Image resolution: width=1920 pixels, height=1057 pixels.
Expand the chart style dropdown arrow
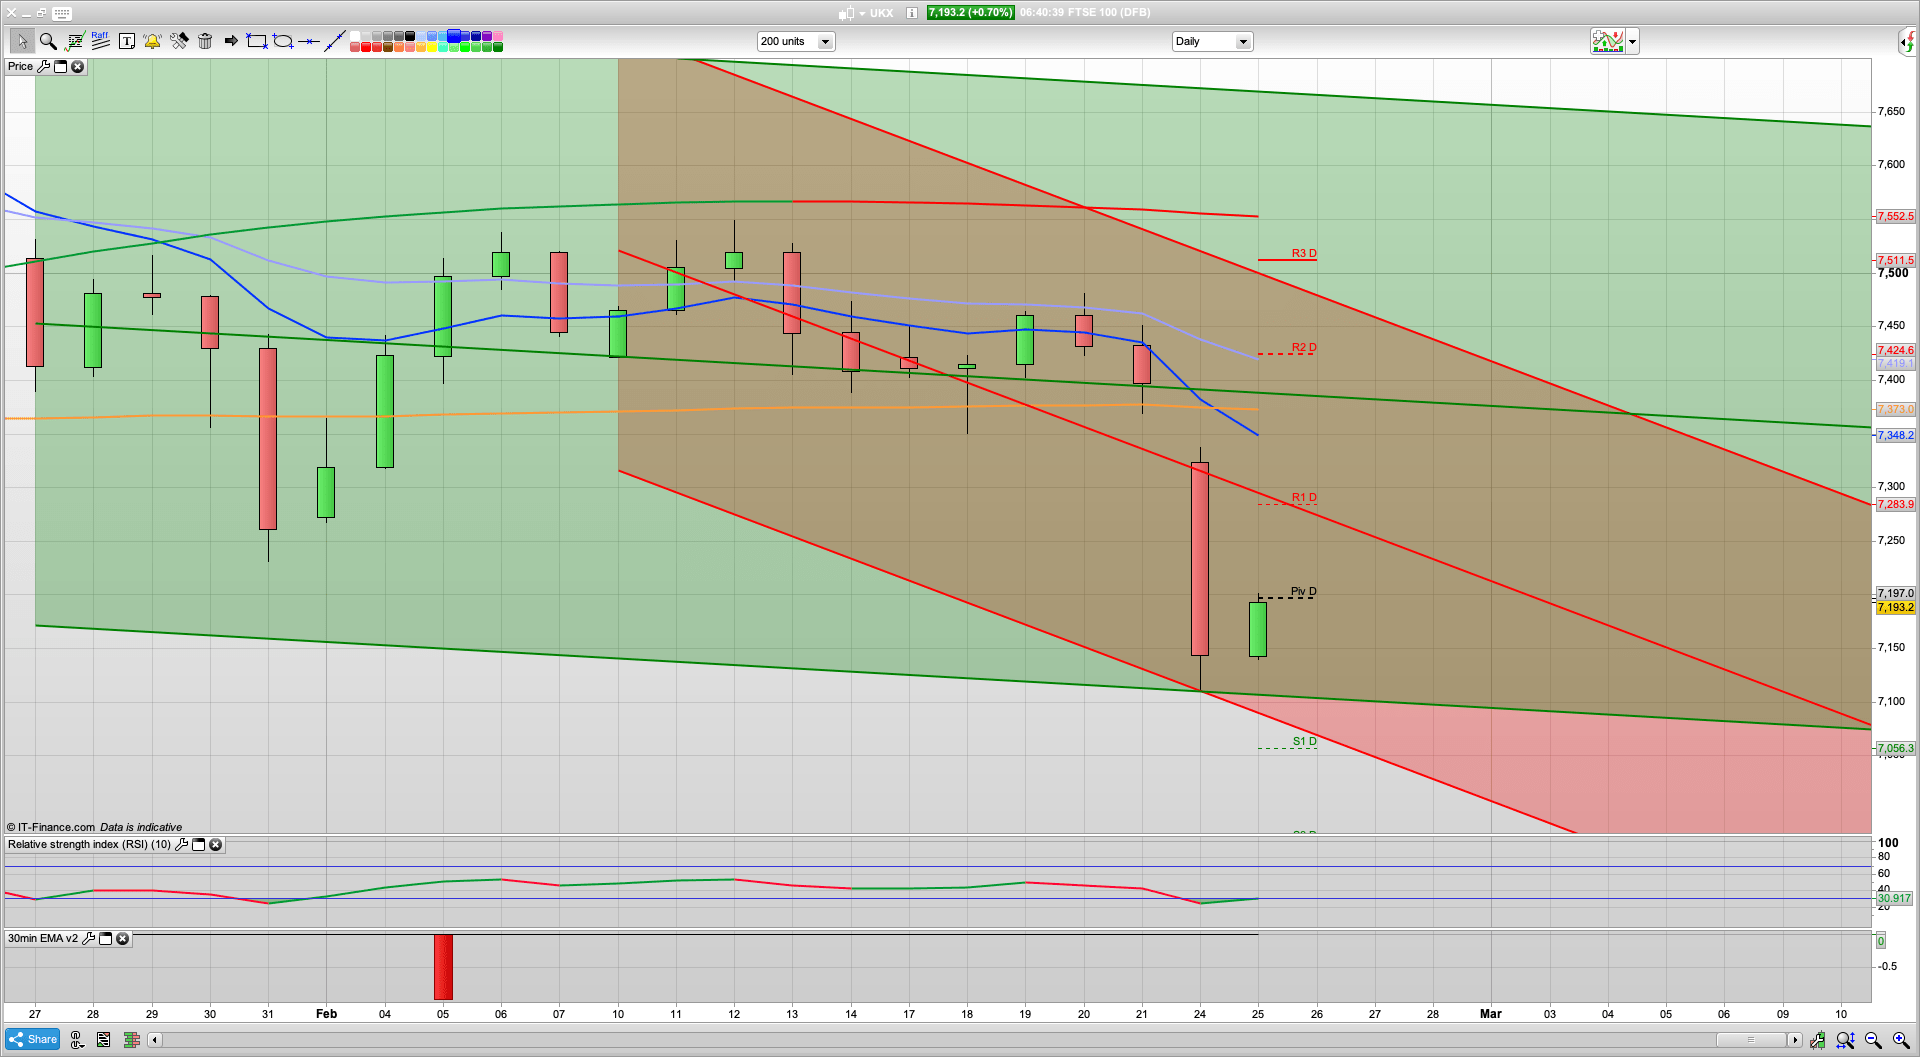pyautogui.click(x=1632, y=42)
